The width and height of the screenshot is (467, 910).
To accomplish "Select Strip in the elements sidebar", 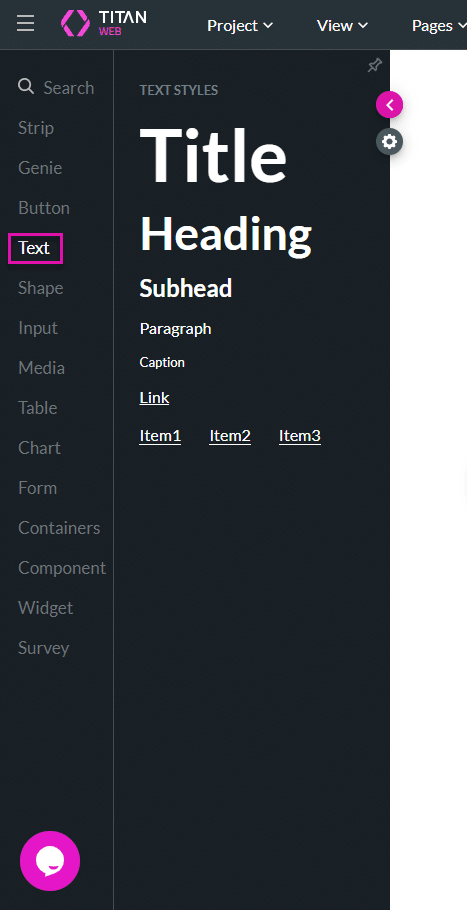I will [36, 128].
